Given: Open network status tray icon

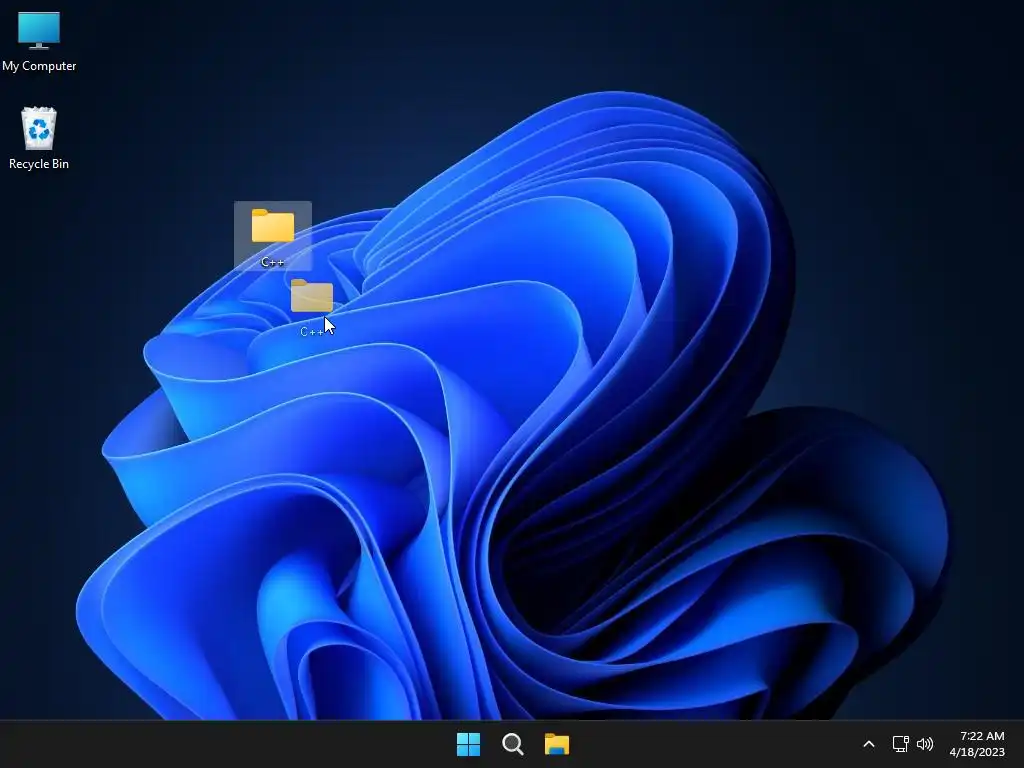Looking at the screenshot, I should click(x=901, y=744).
